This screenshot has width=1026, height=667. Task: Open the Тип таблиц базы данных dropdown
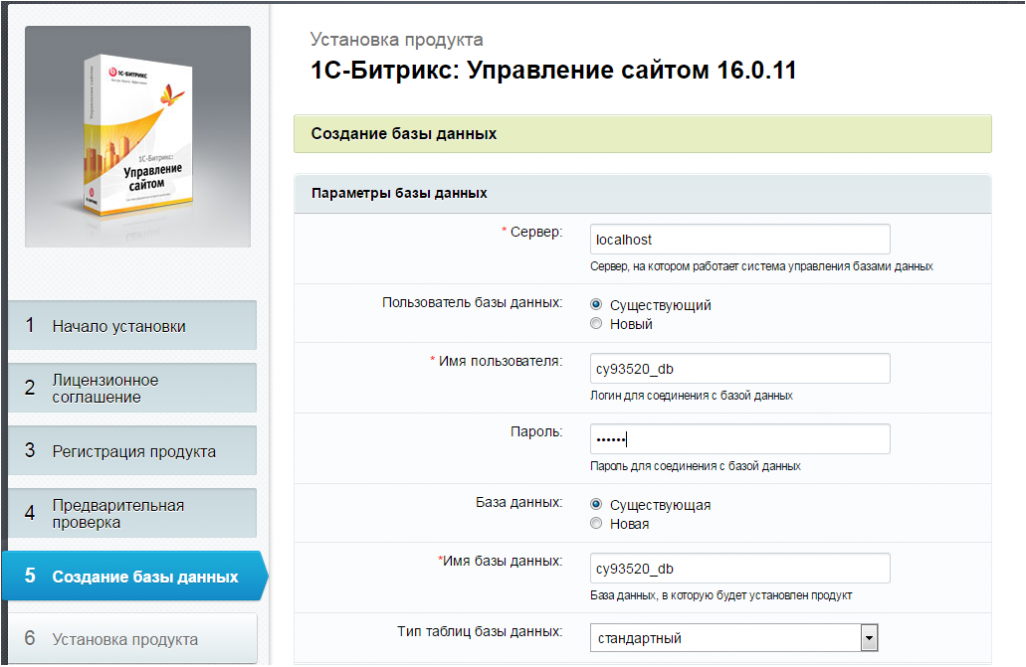tap(734, 638)
